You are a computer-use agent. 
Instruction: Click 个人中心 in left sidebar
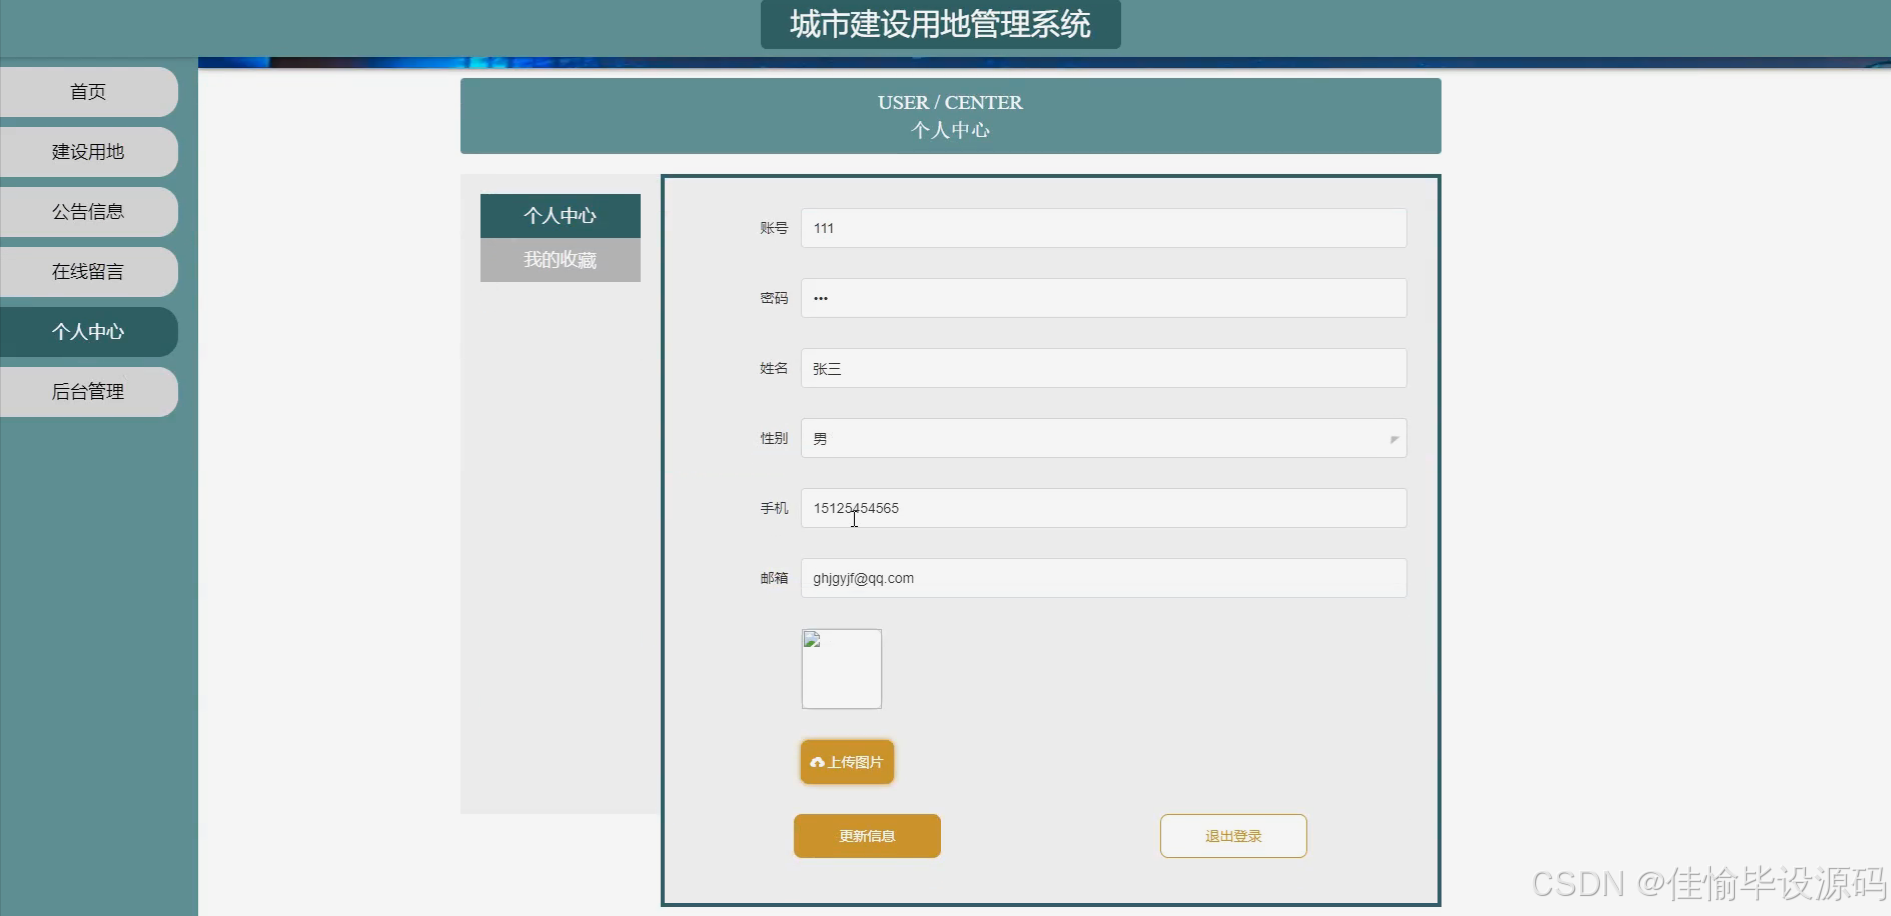(88, 332)
